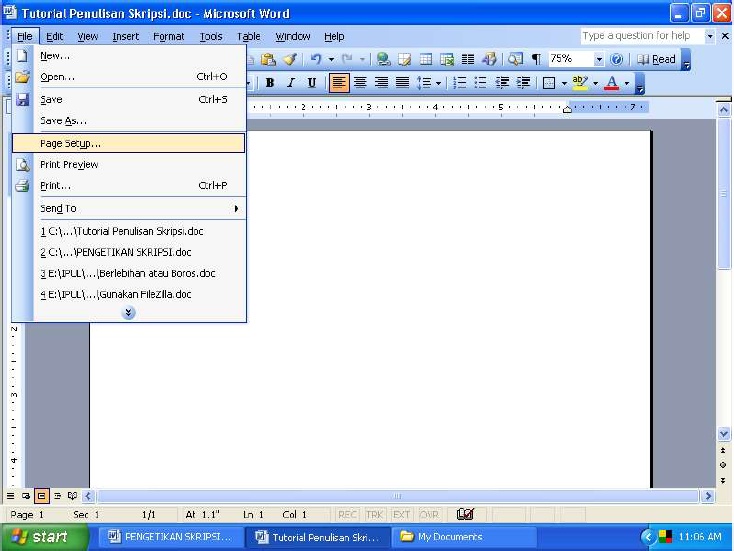Click the Outside Border icon
This screenshot has height=551, width=734.
549,83
